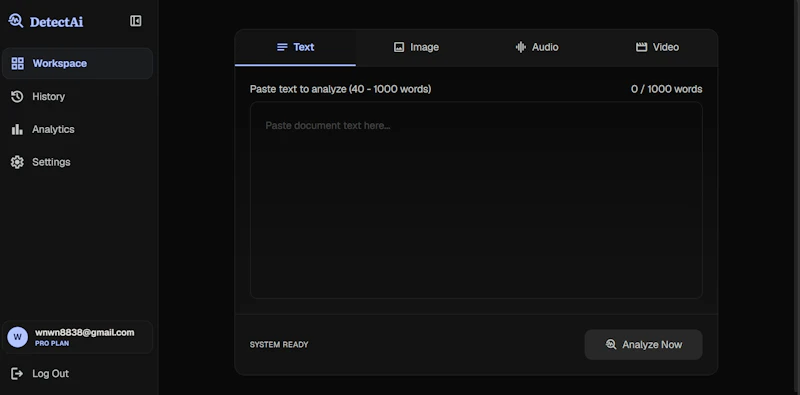Open the History page
The width and height of the screenshot is (800, 395).
pyautogui.click(x=78, y=96)
